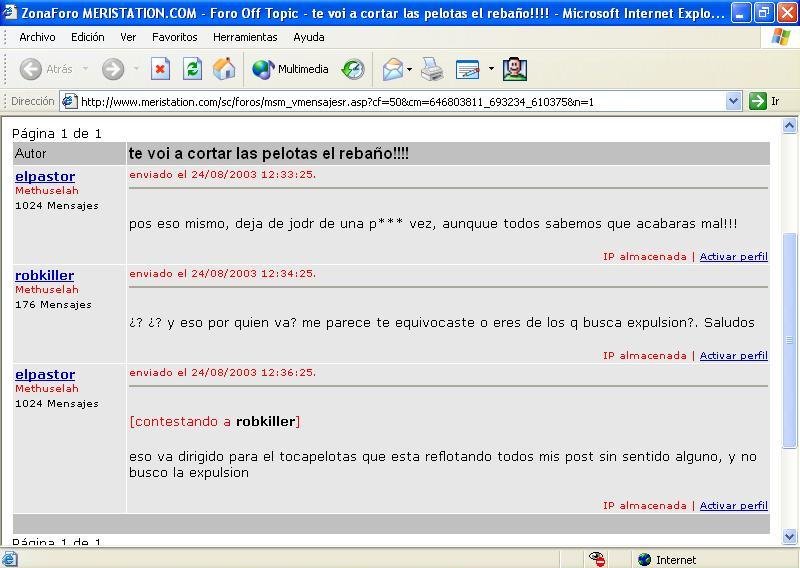Click the Forward arrow button
This screenshot has height=568, width=800.
click(113, 69)
